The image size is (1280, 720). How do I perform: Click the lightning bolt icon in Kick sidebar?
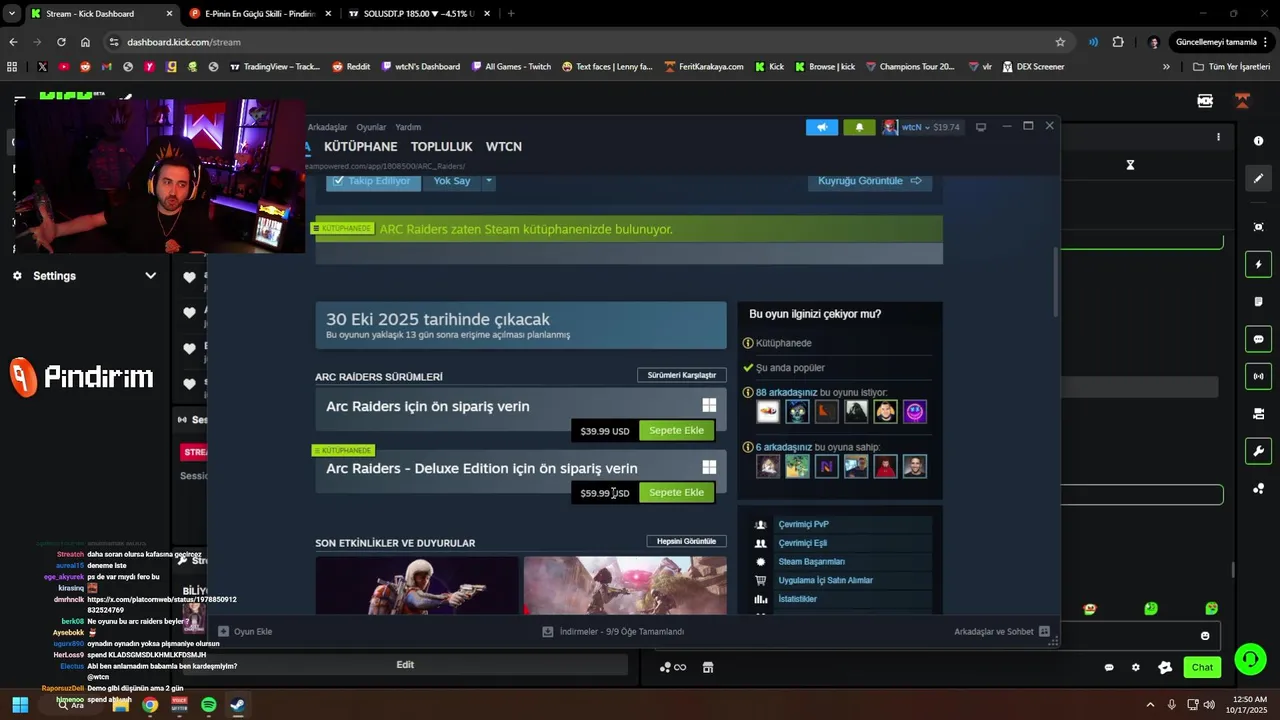(1258, 264)
